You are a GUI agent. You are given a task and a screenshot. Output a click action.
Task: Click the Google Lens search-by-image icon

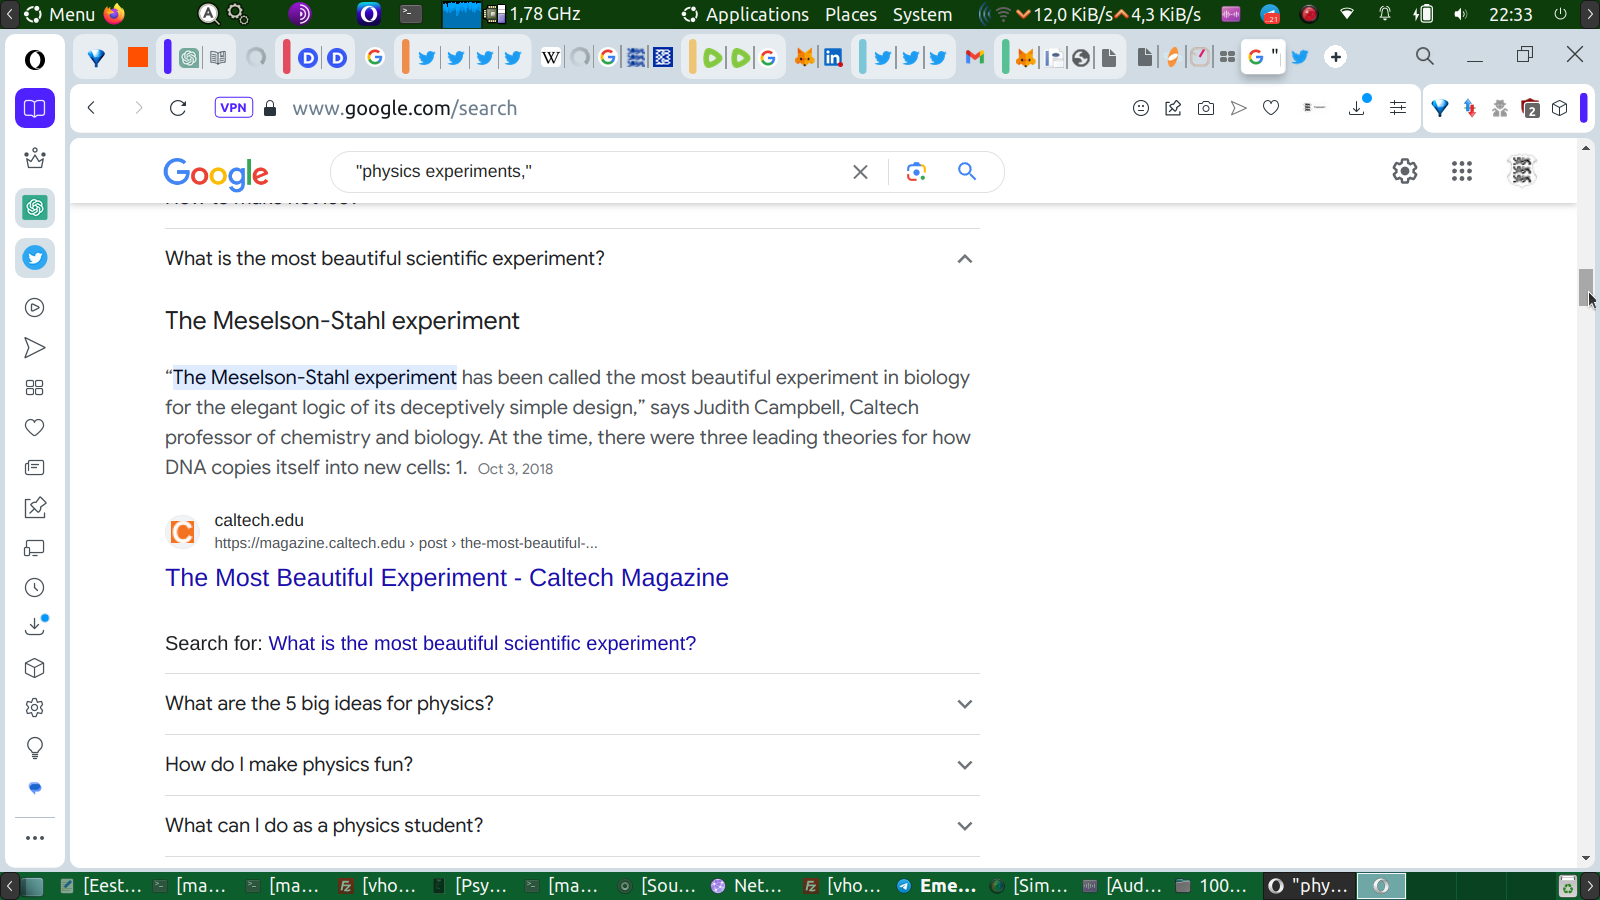(x=915, y=172)
